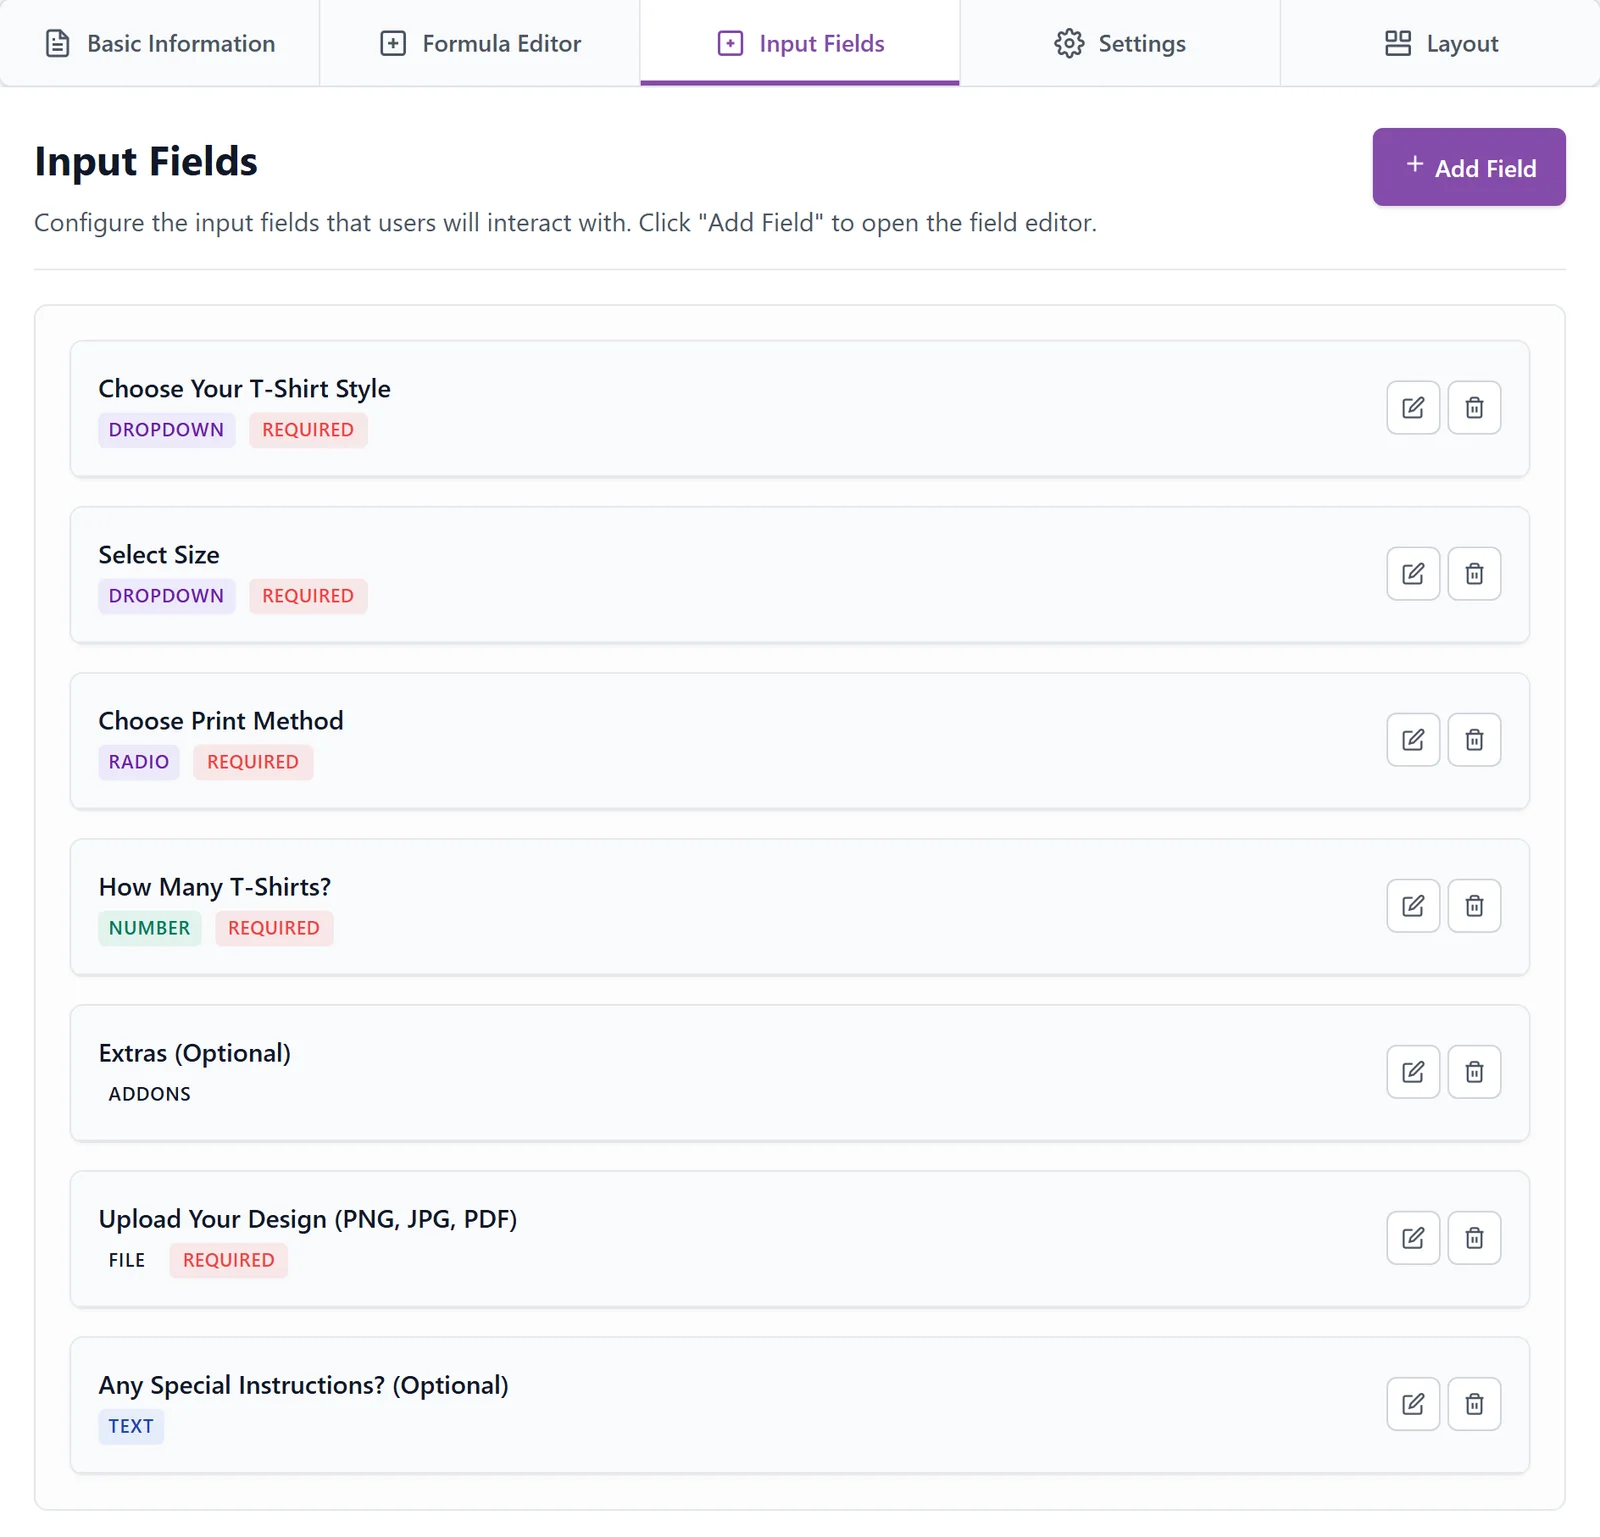This screenshot has height=1537, width=1600.
Task: Delete the Select Size field
Action: point(1474,574)
